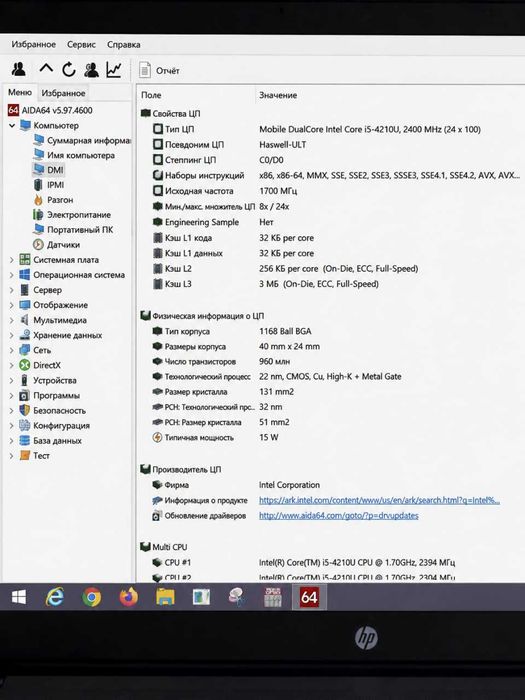
Task: Select the Кэш L3 row
Action: [x=266, y=284]
